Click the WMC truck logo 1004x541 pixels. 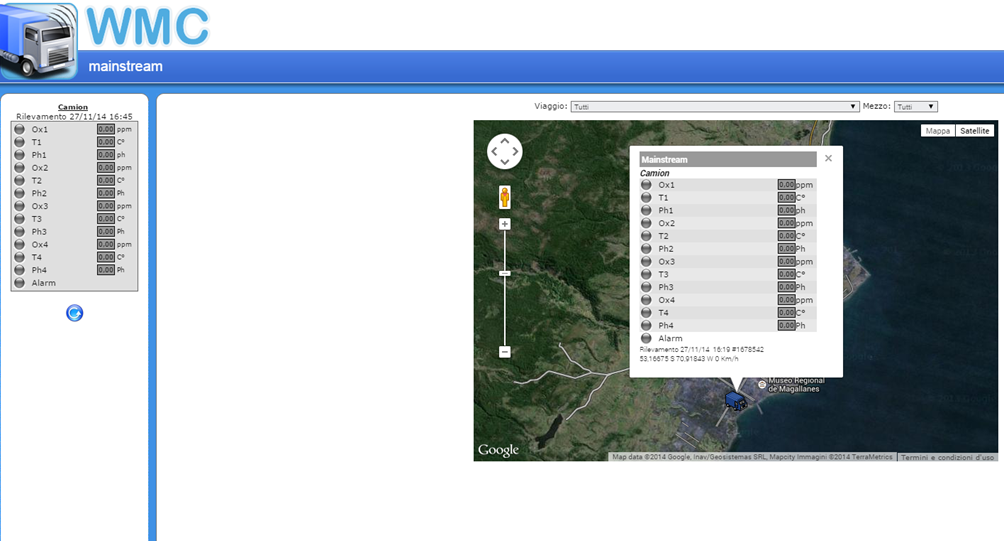[x=39, y=40]
